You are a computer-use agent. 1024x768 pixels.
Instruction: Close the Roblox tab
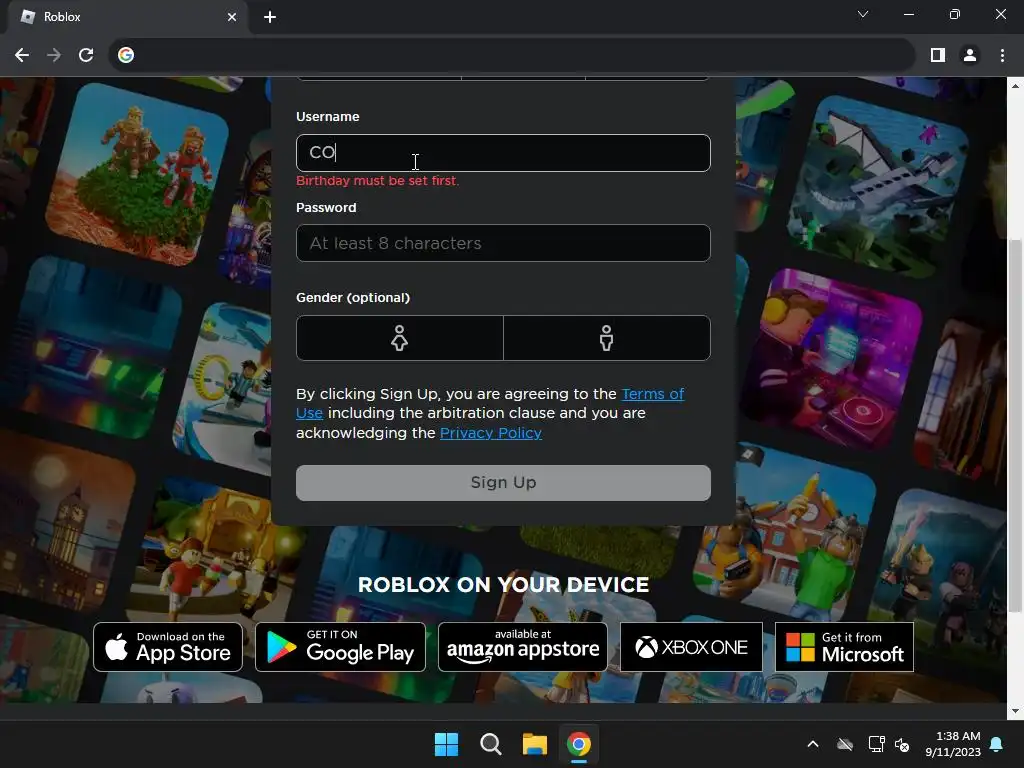pyautogui.click(x=232, y=17)
